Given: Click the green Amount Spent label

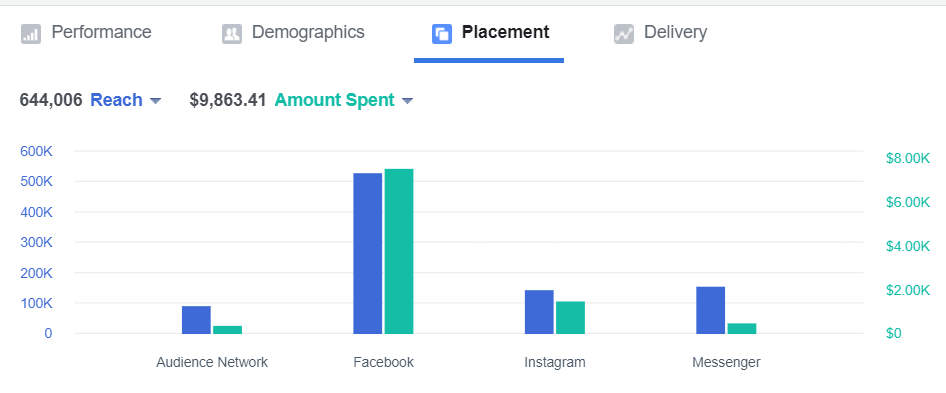Looking at the screenshot, I should click(335, 100).
